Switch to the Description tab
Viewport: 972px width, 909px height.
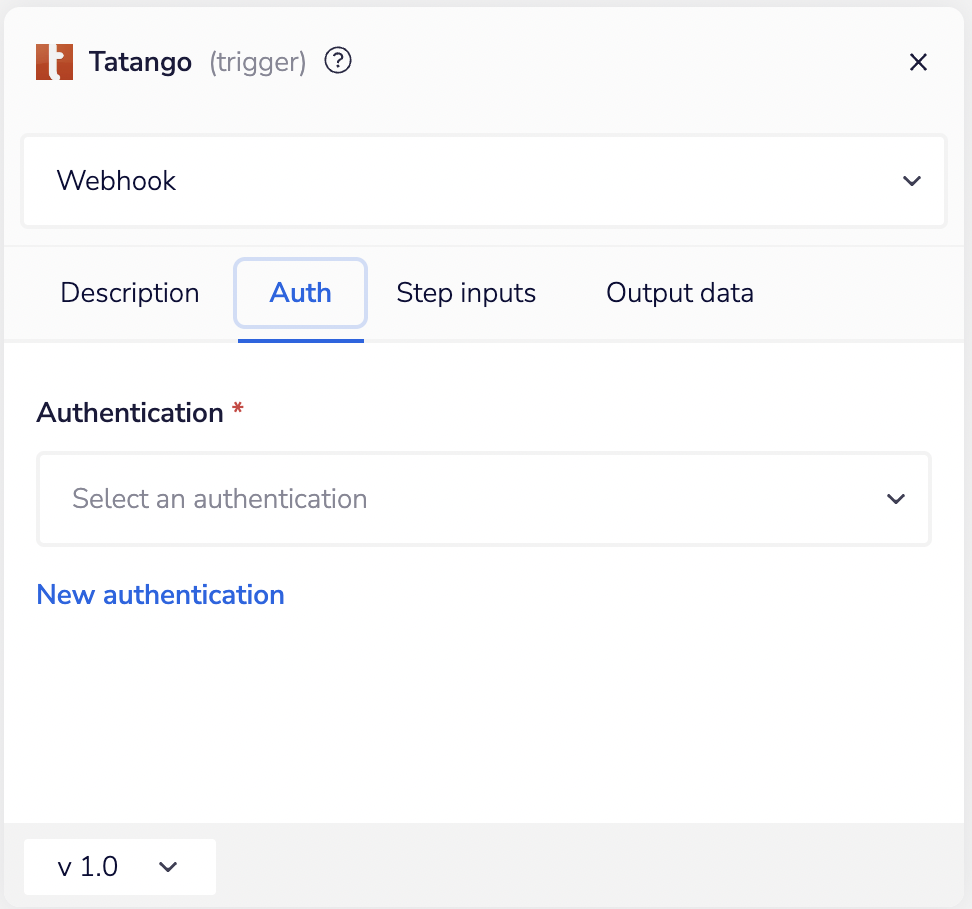pos(130,293)
